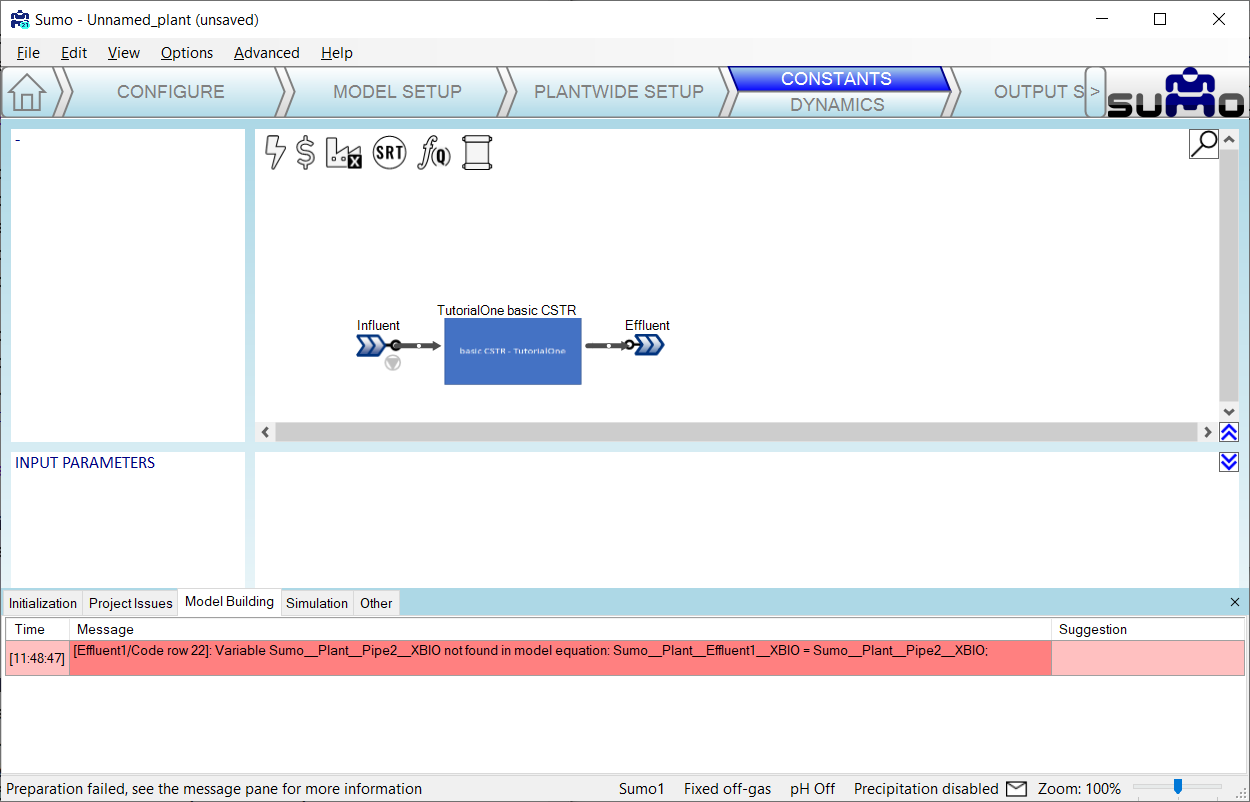This screenshot has height=802, width=1250.
Task: Open the Advanced menu
Action: [x=266, y=53]
